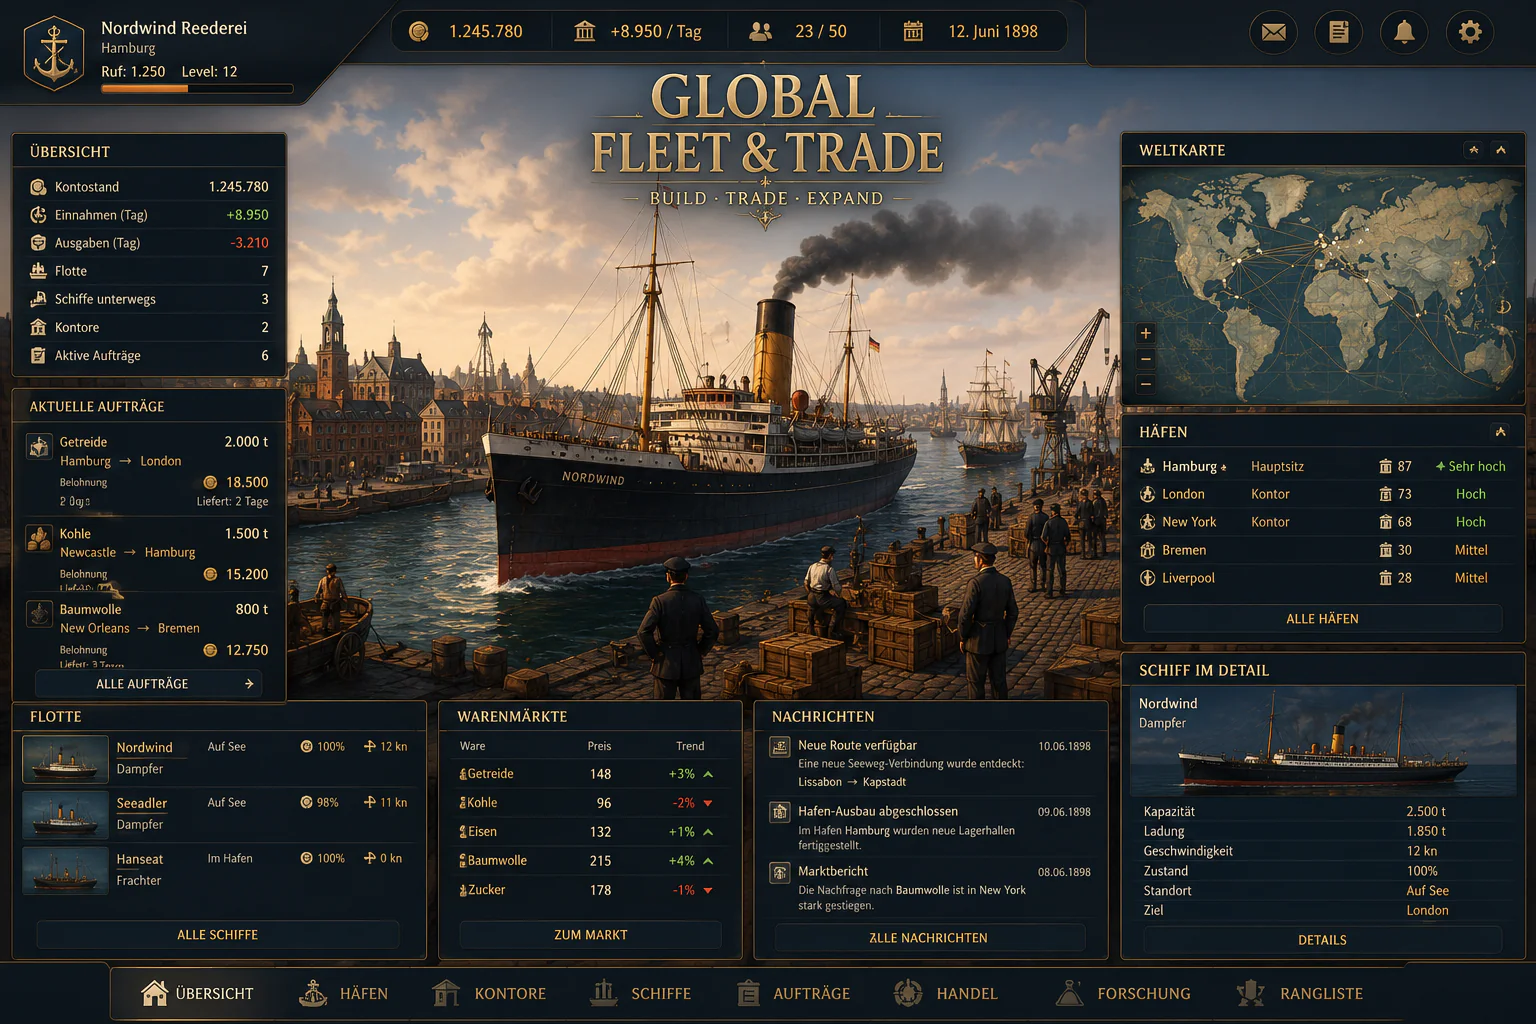
Task: Select the Getreide Hamburg to London order
Action: pyautogui.click(x=148, y=471)
